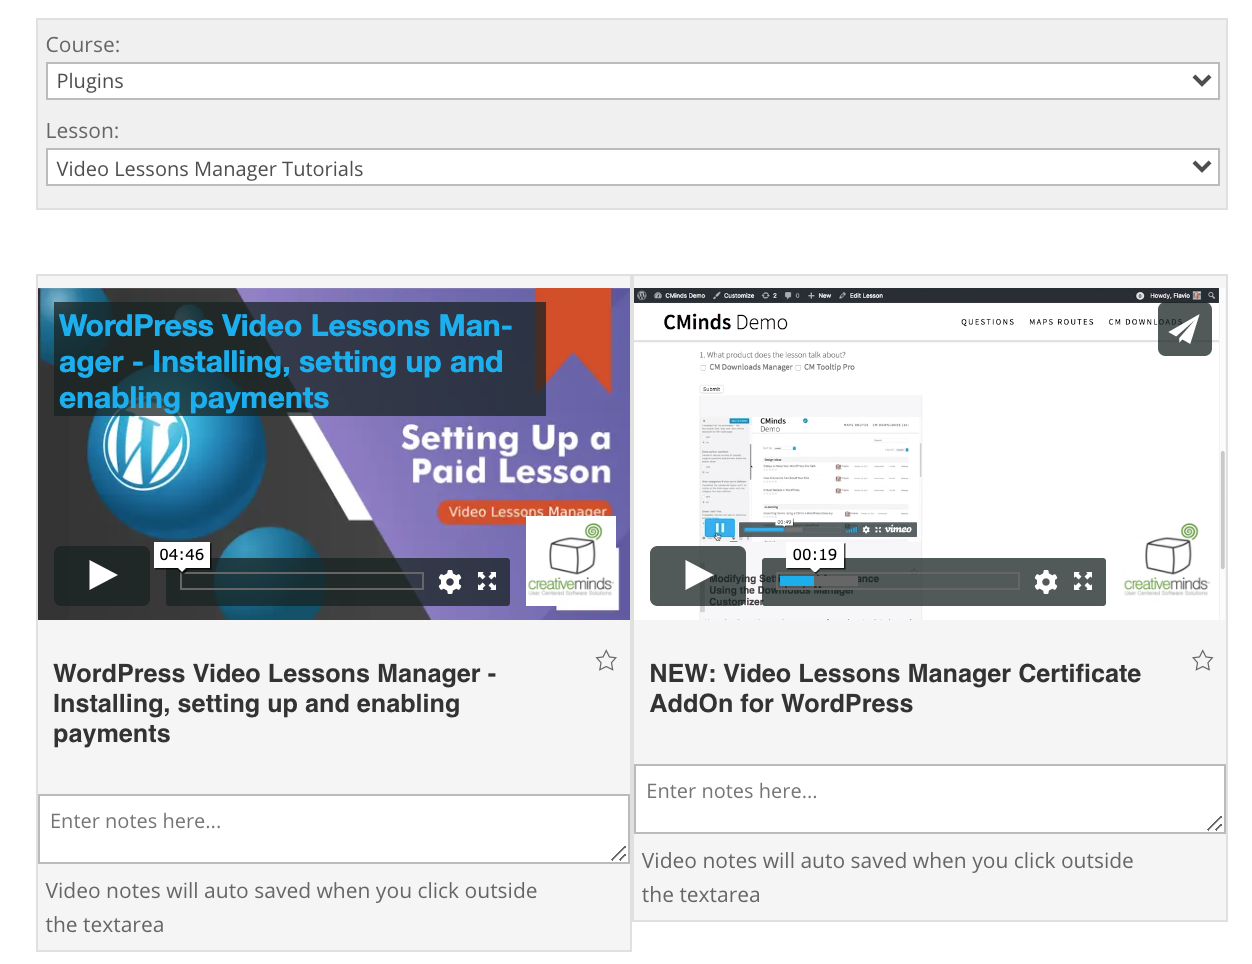Image resolution: width=1252 pixels, height=964 pixels.
Task: Enter fullscreen on the 00:19 video
Action: [1083, 582]
